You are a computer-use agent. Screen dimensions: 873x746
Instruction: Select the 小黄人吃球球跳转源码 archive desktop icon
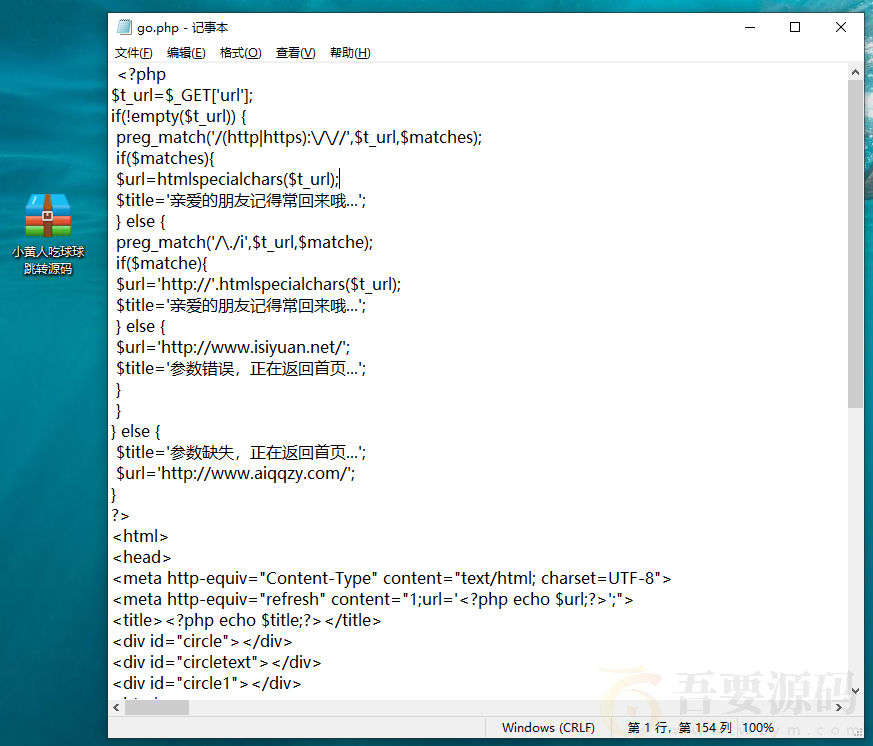pos(48,234)
